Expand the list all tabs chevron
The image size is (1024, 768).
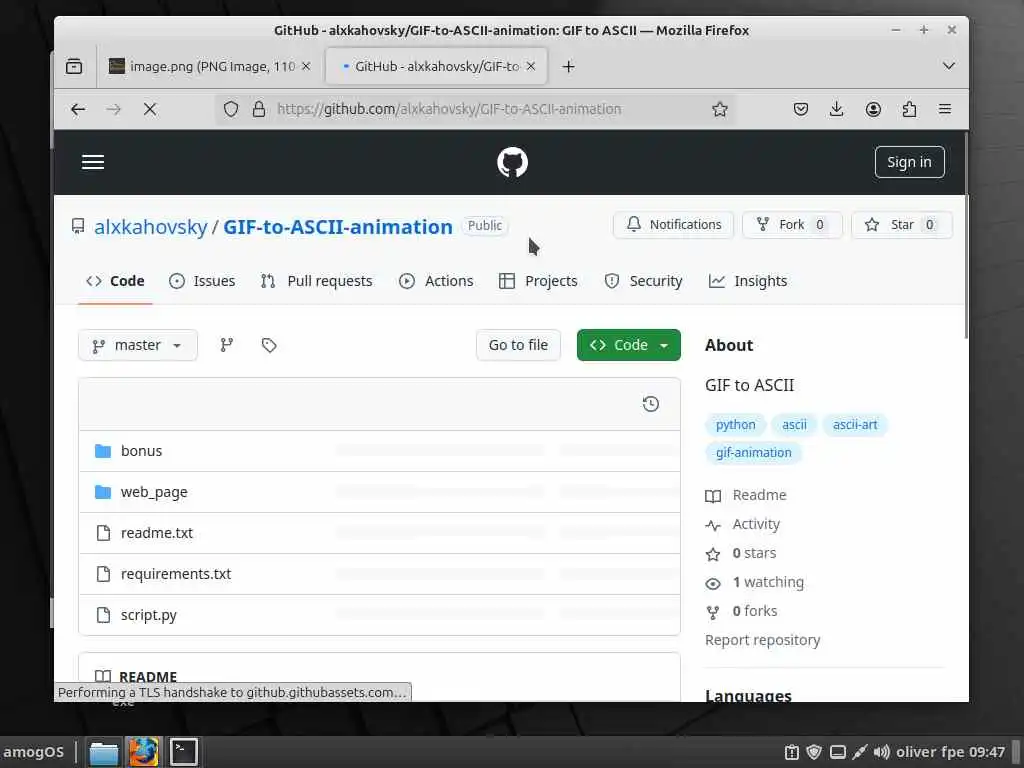(x=949, y=66)
